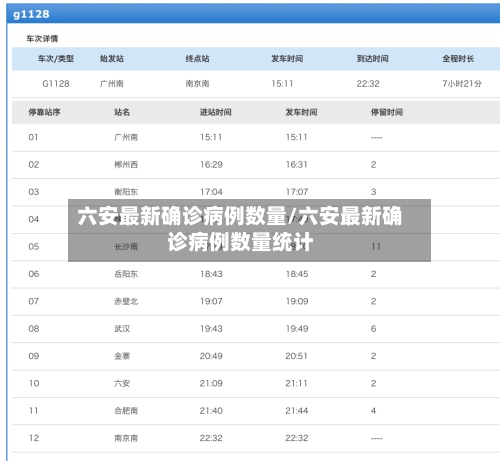Select station 岳阳东 in row 06

coord(126,274)
